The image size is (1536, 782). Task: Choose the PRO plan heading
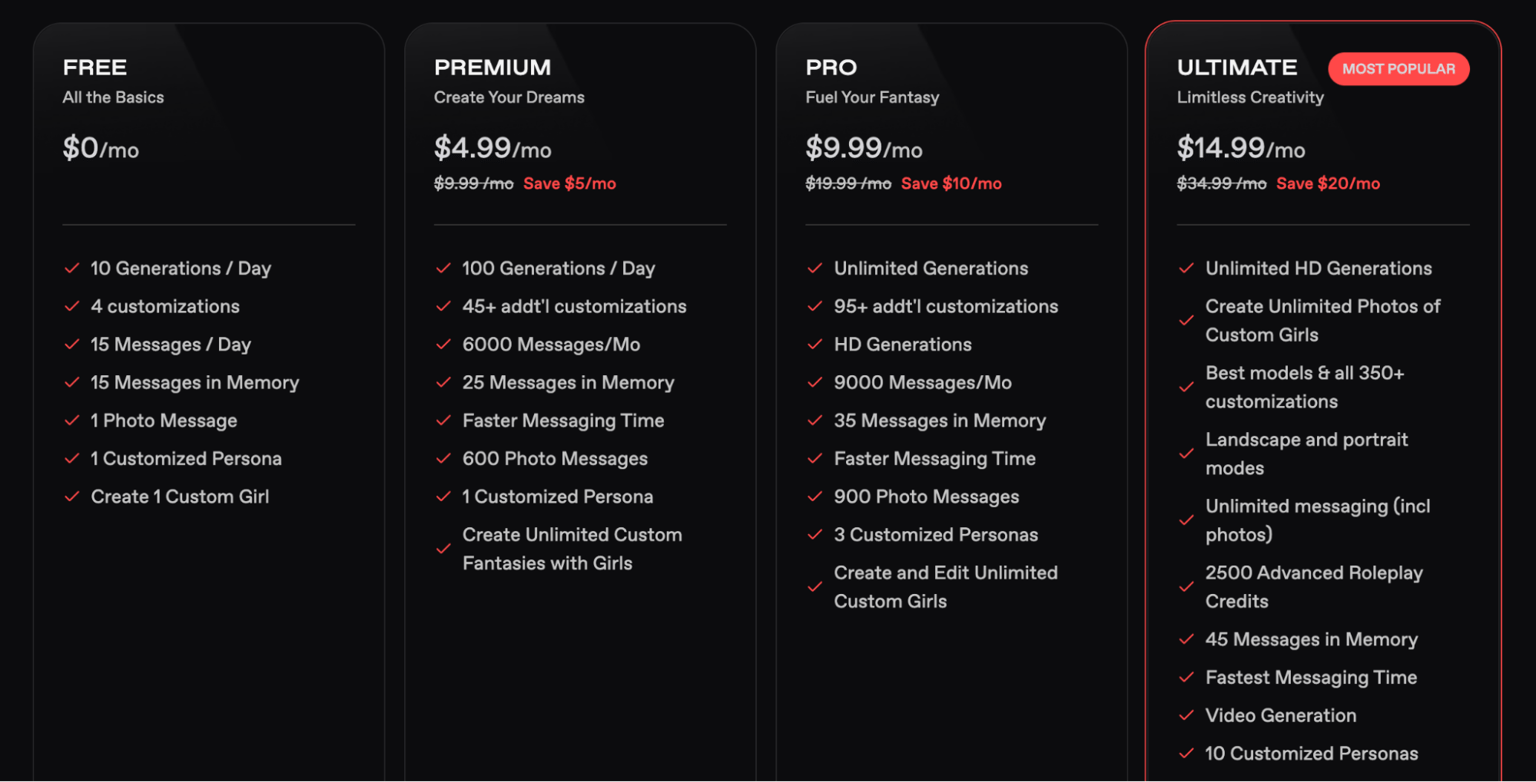(831, 68)
